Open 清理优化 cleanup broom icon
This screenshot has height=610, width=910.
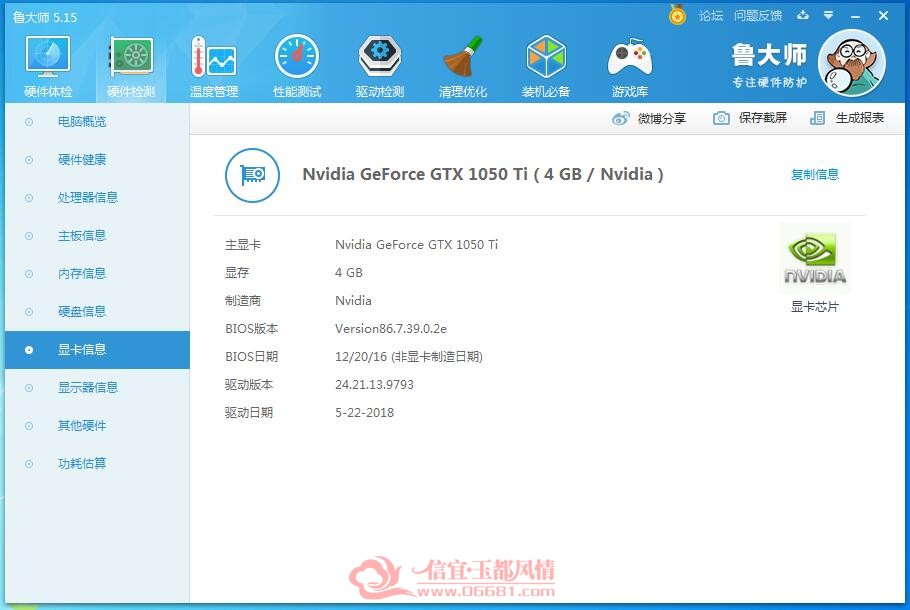point(463,57)
